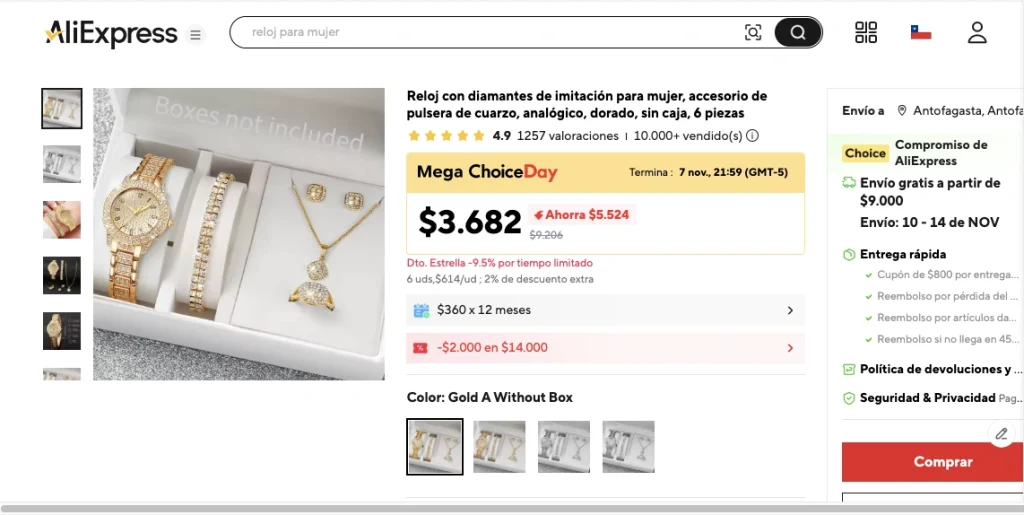This screenshot has height=515, width=1024.
Task: Open the hamburger categories menu
Action: [x=196, y=35]
